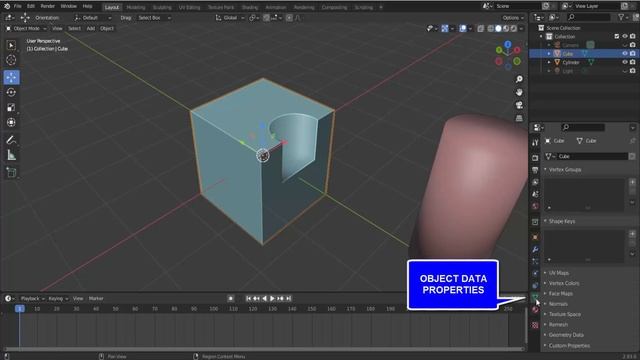Viewport: 640px width, 360px height.
Task: Switch to the Modeling workspace tab
Action: point(136,7)
